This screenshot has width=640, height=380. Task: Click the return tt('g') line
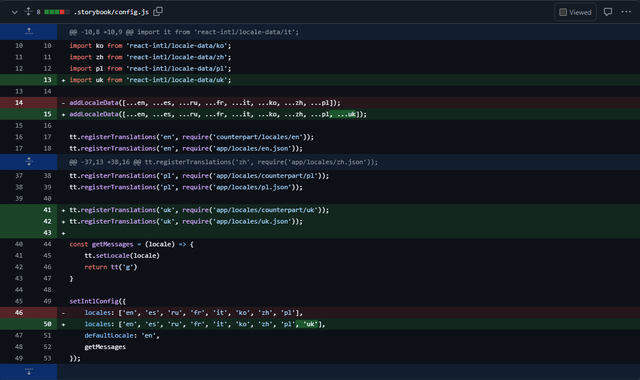point(111,267)
